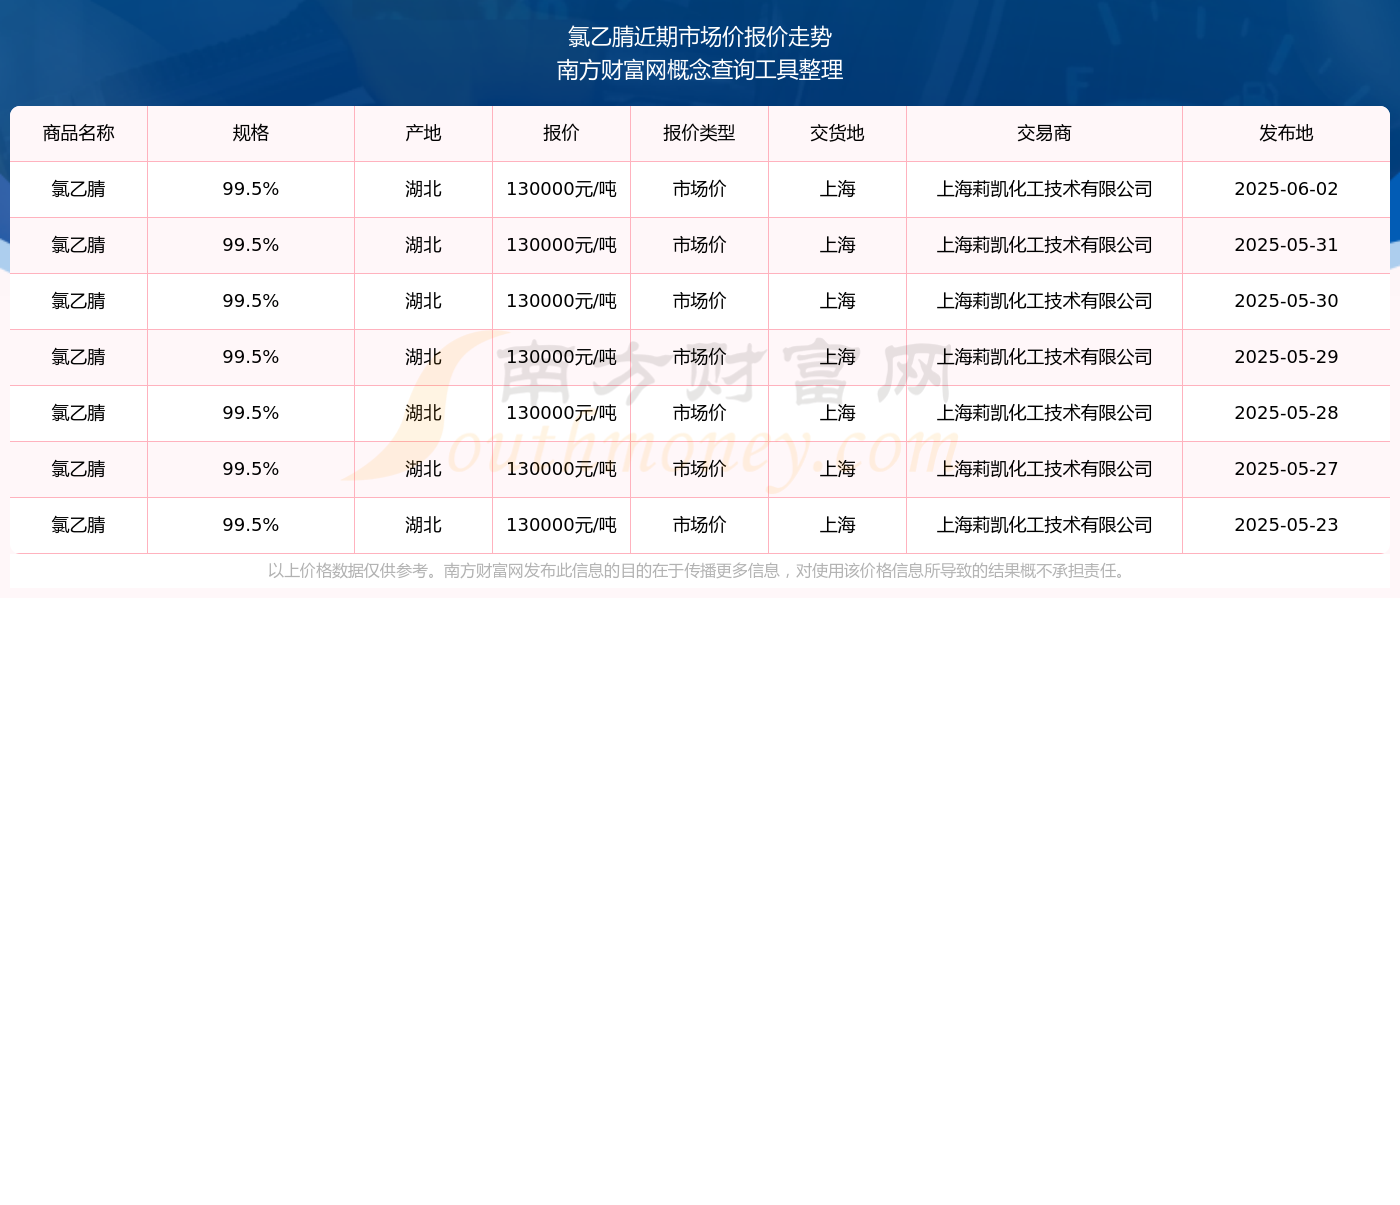Click 130000元/吨 in the 2025-05-23 row
This screenshot has height=1205, width=1400.
click(561, 525)
